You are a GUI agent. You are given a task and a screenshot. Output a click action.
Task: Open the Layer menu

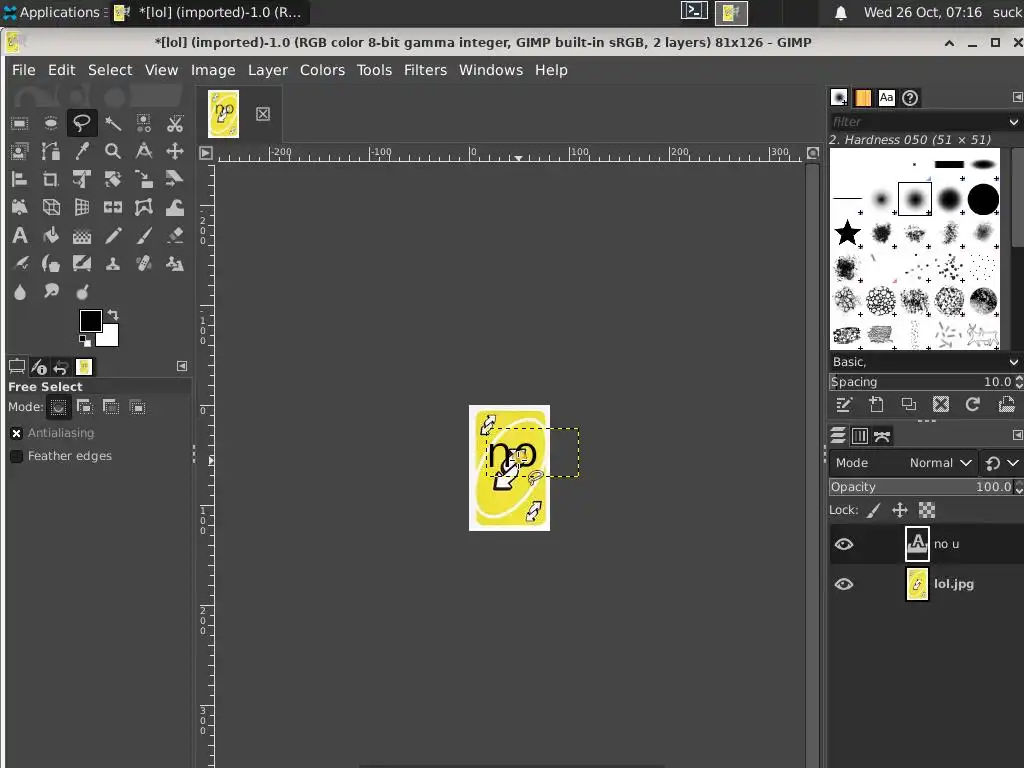pos(268,70)
